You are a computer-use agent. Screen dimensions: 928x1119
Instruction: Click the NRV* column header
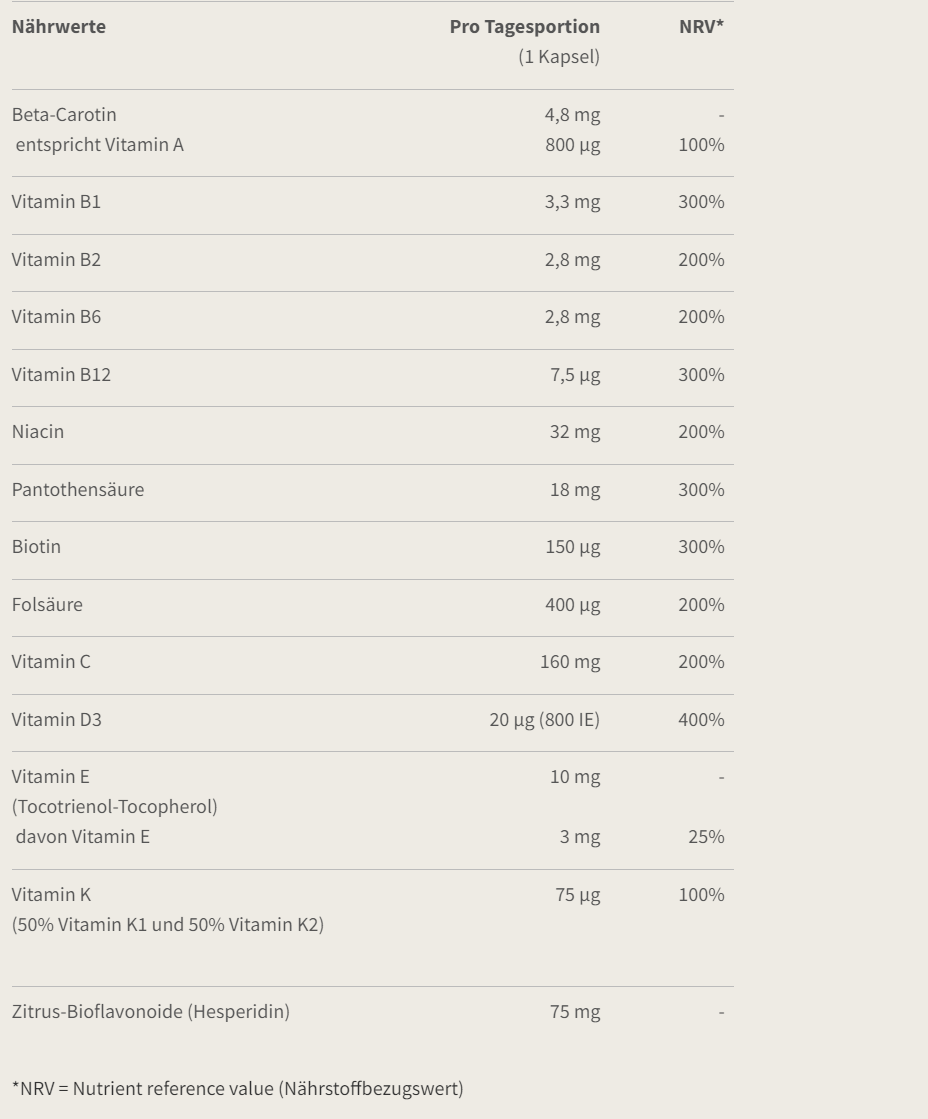701,26
